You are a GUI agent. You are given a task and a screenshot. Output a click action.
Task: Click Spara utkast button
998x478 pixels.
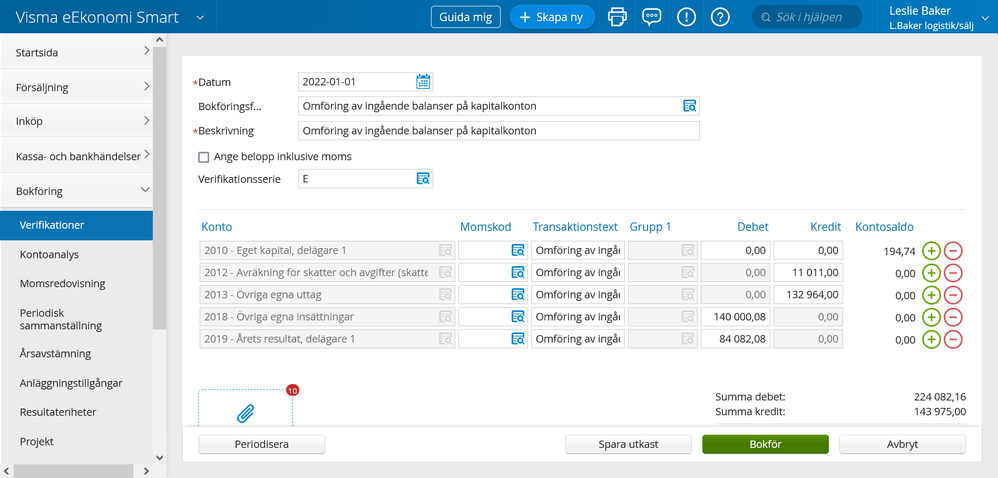pyautogui.click(x=628, y=444)
